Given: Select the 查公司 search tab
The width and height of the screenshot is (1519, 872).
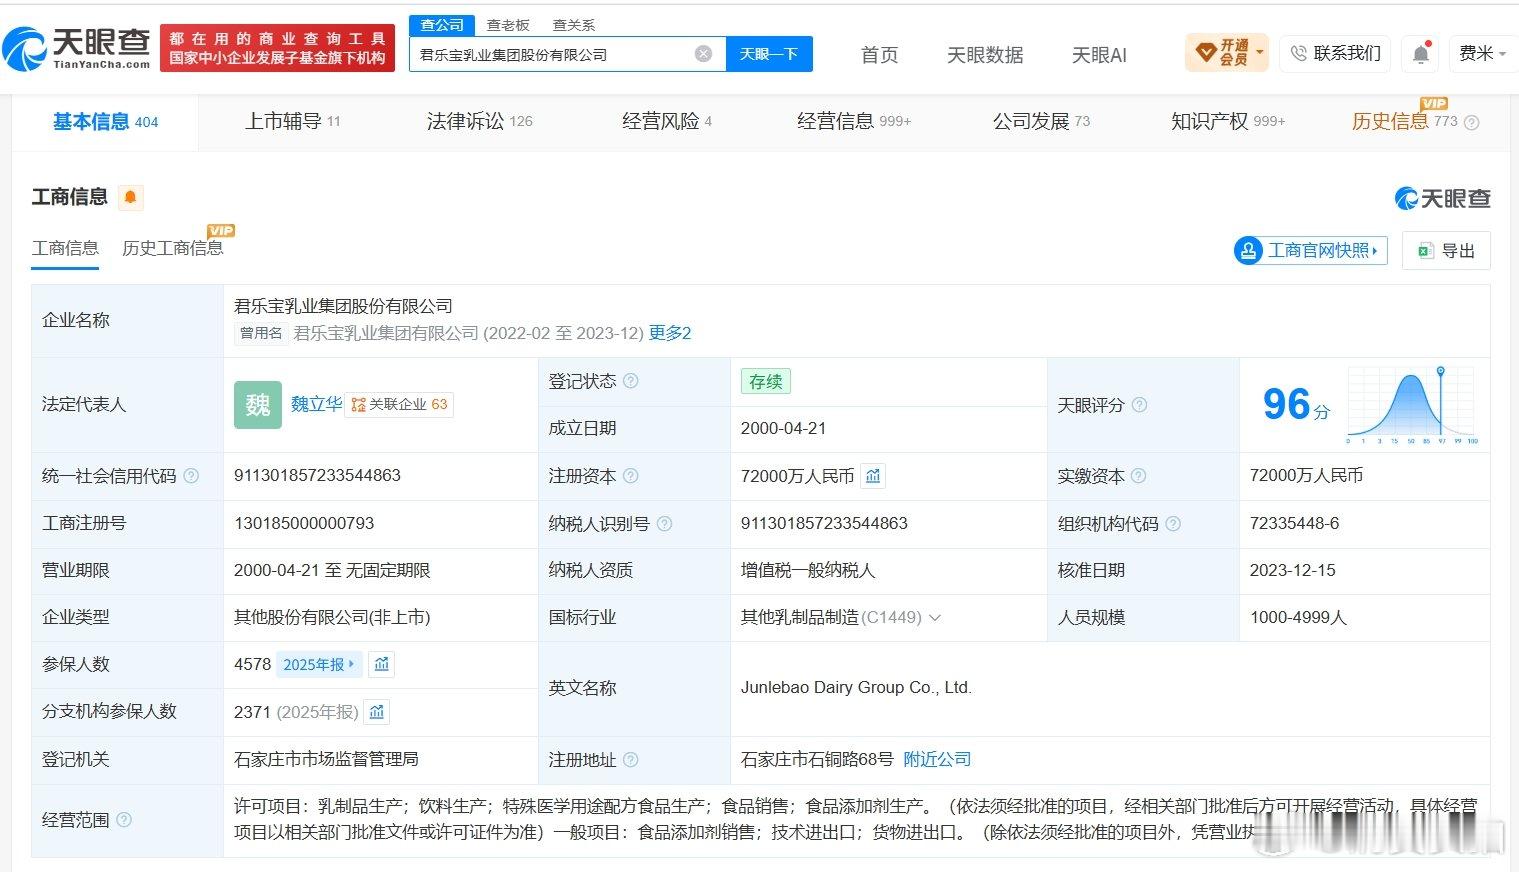Looking at the screenshot, I should [x=442, y=25].
